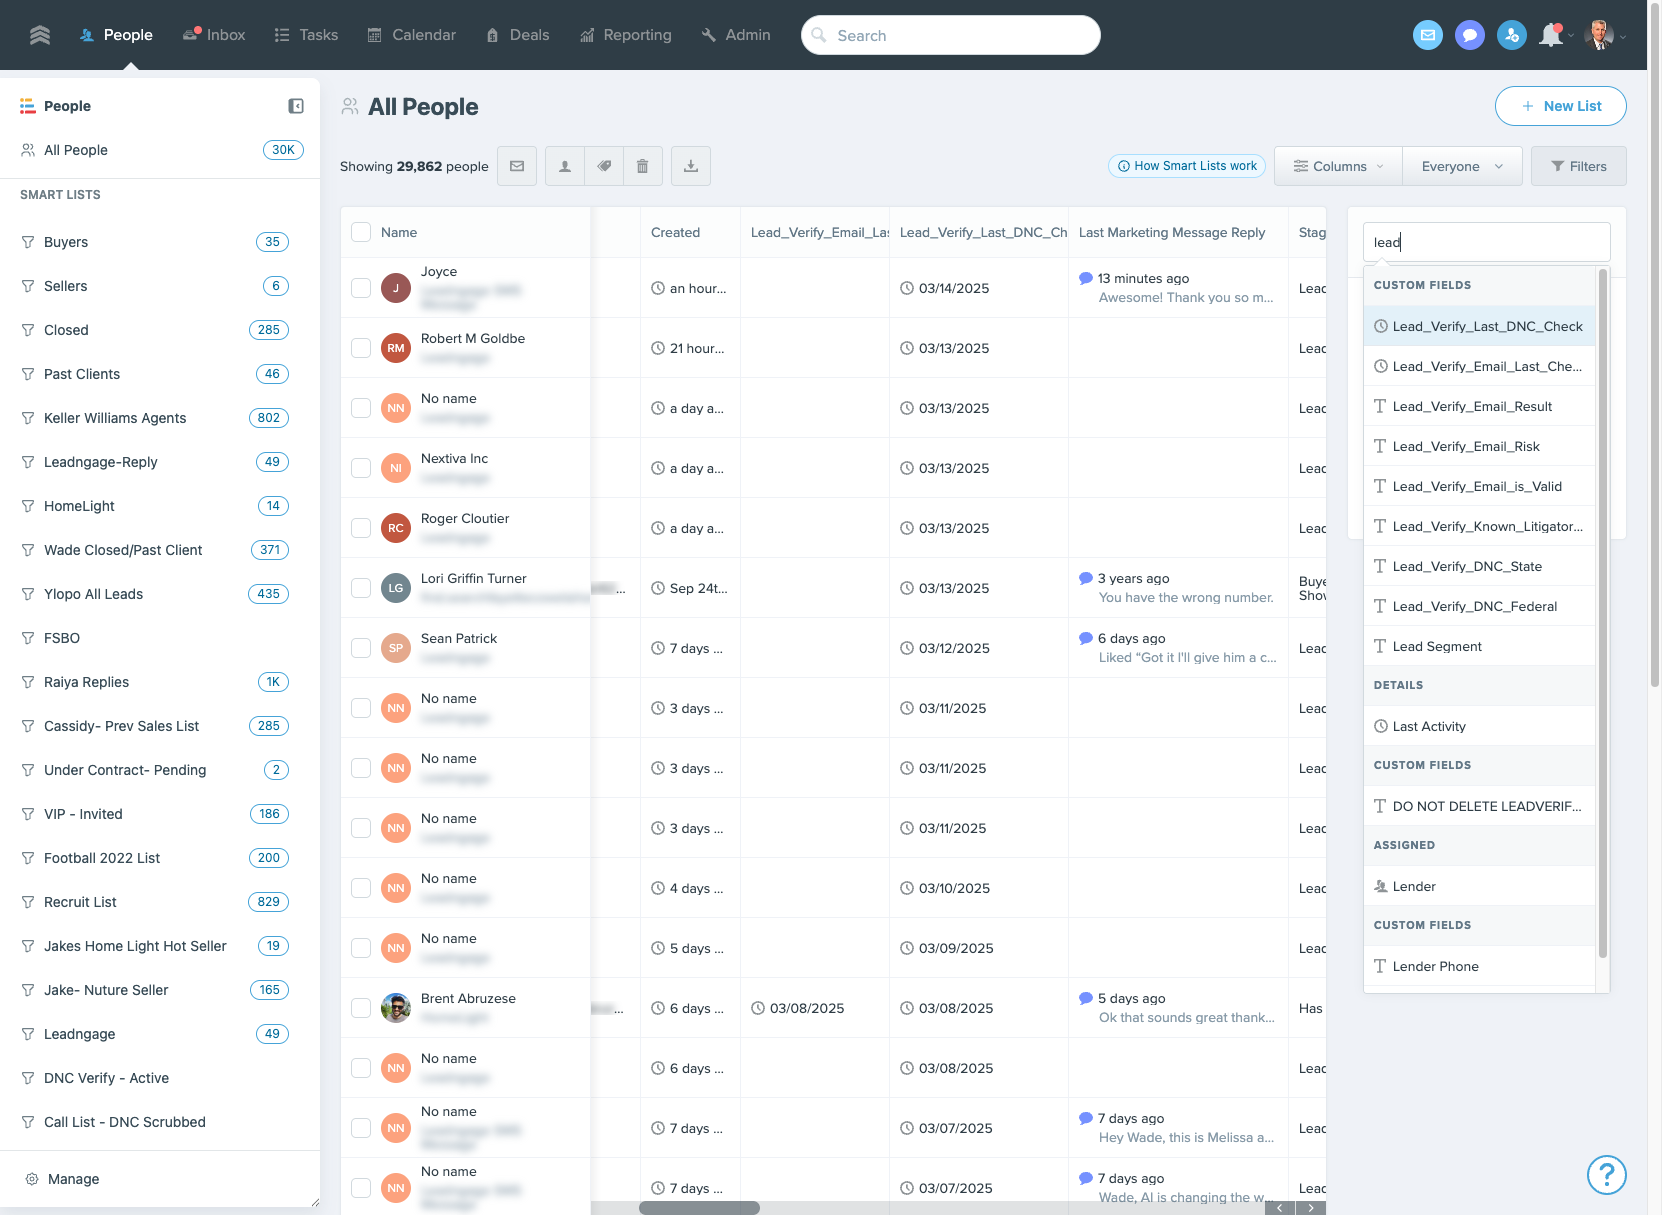Open the chat bubble icon in the top bar

click(x=1470, y=35)
